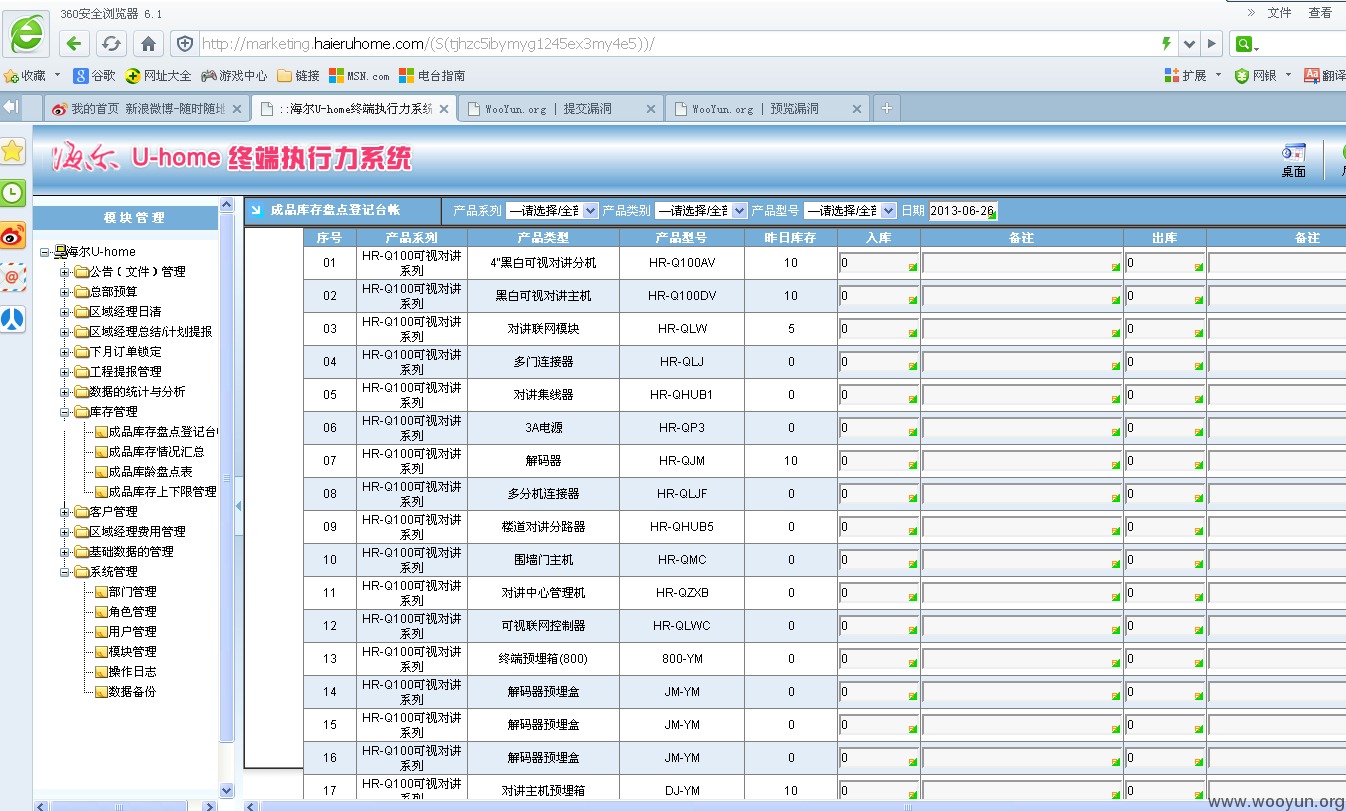Collapse 系统管理 tree node
Image resolution: width=1346 pixels, height=811 pixels.
pyautogui.click(x=65, y=572)
